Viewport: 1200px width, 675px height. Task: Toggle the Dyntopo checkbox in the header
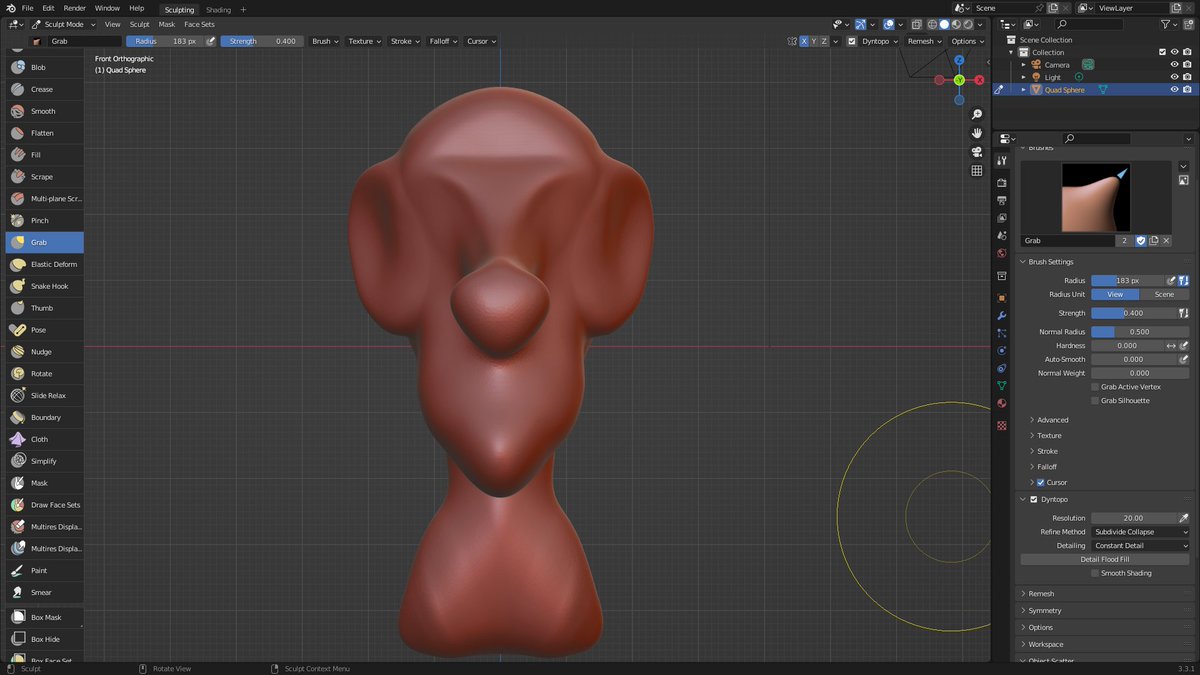pyautogui.click(x=853, y=41)
